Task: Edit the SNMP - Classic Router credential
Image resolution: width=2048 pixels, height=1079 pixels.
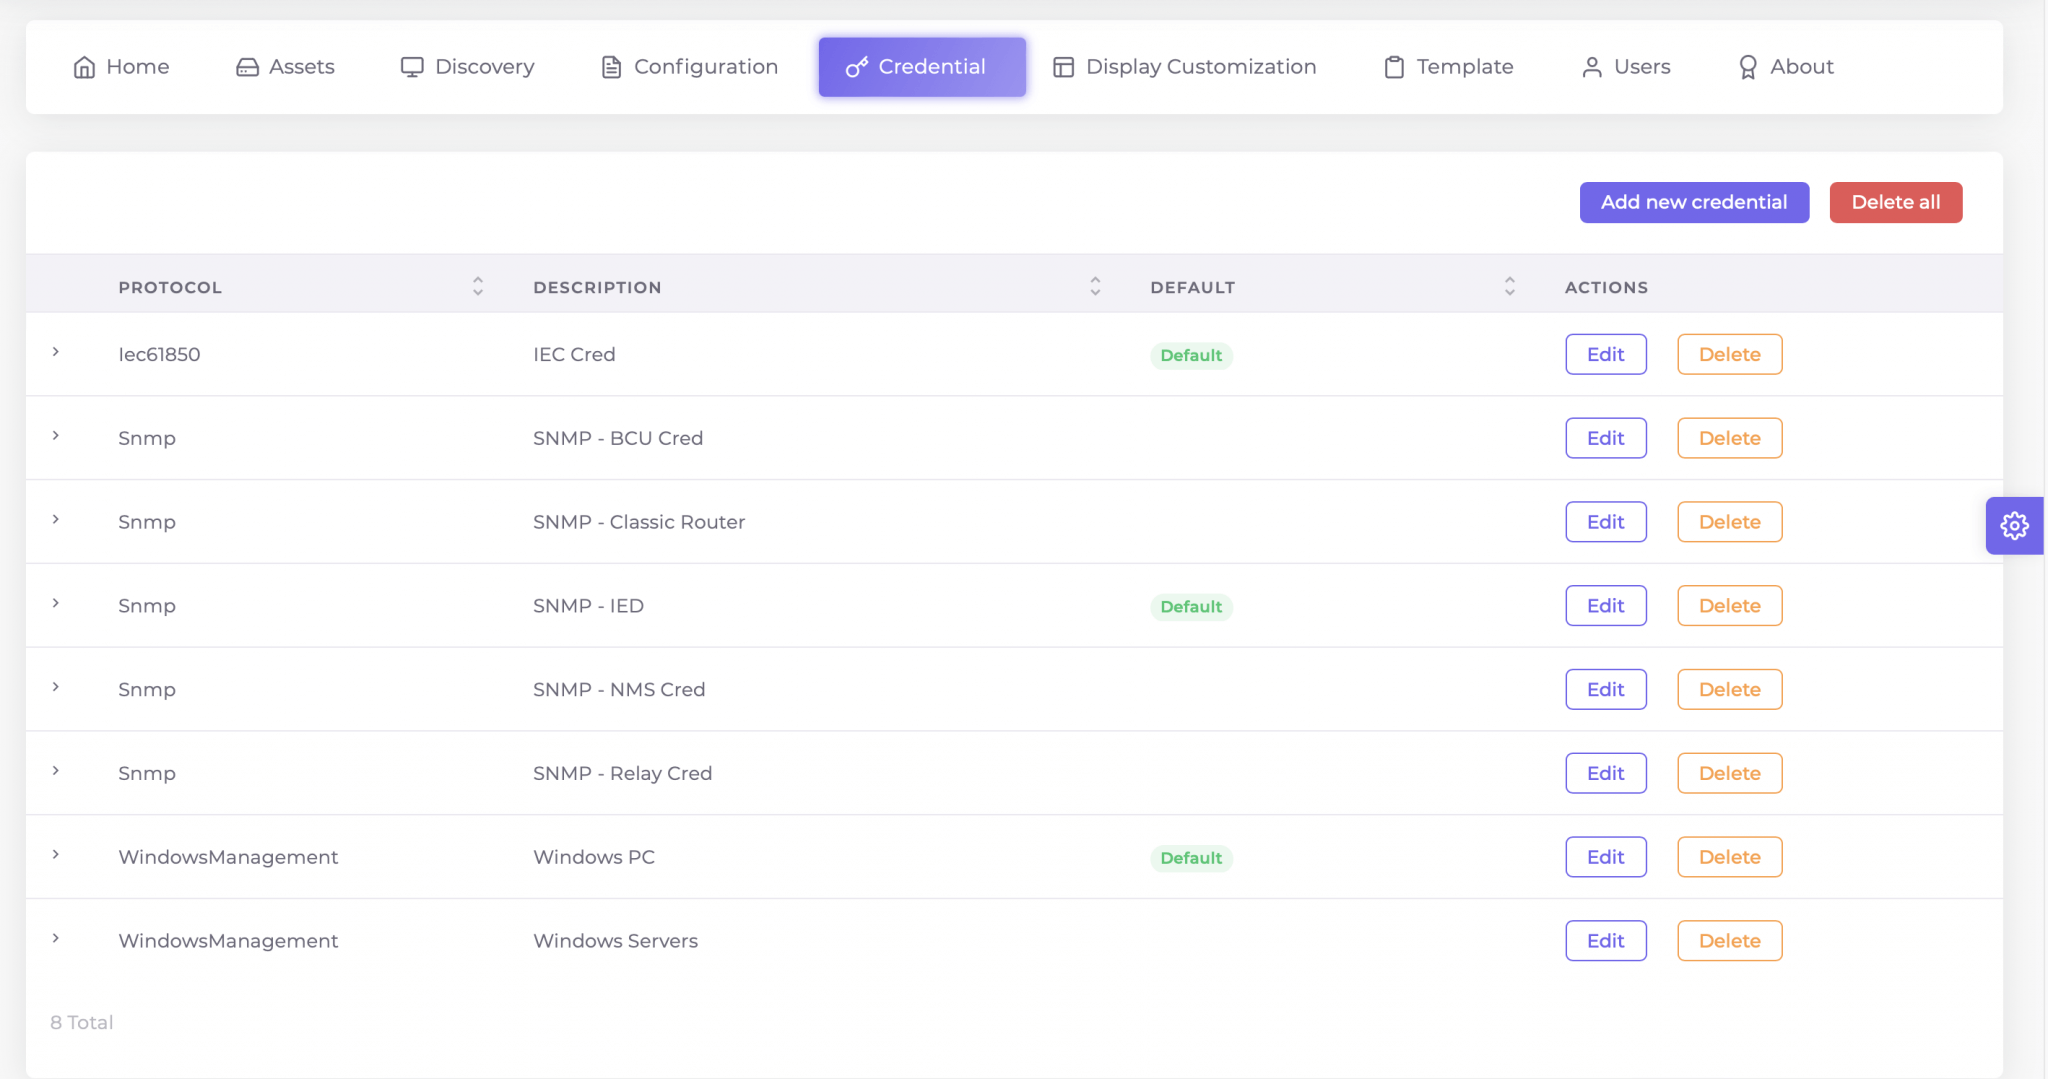Action: [x=1605, y=522]
